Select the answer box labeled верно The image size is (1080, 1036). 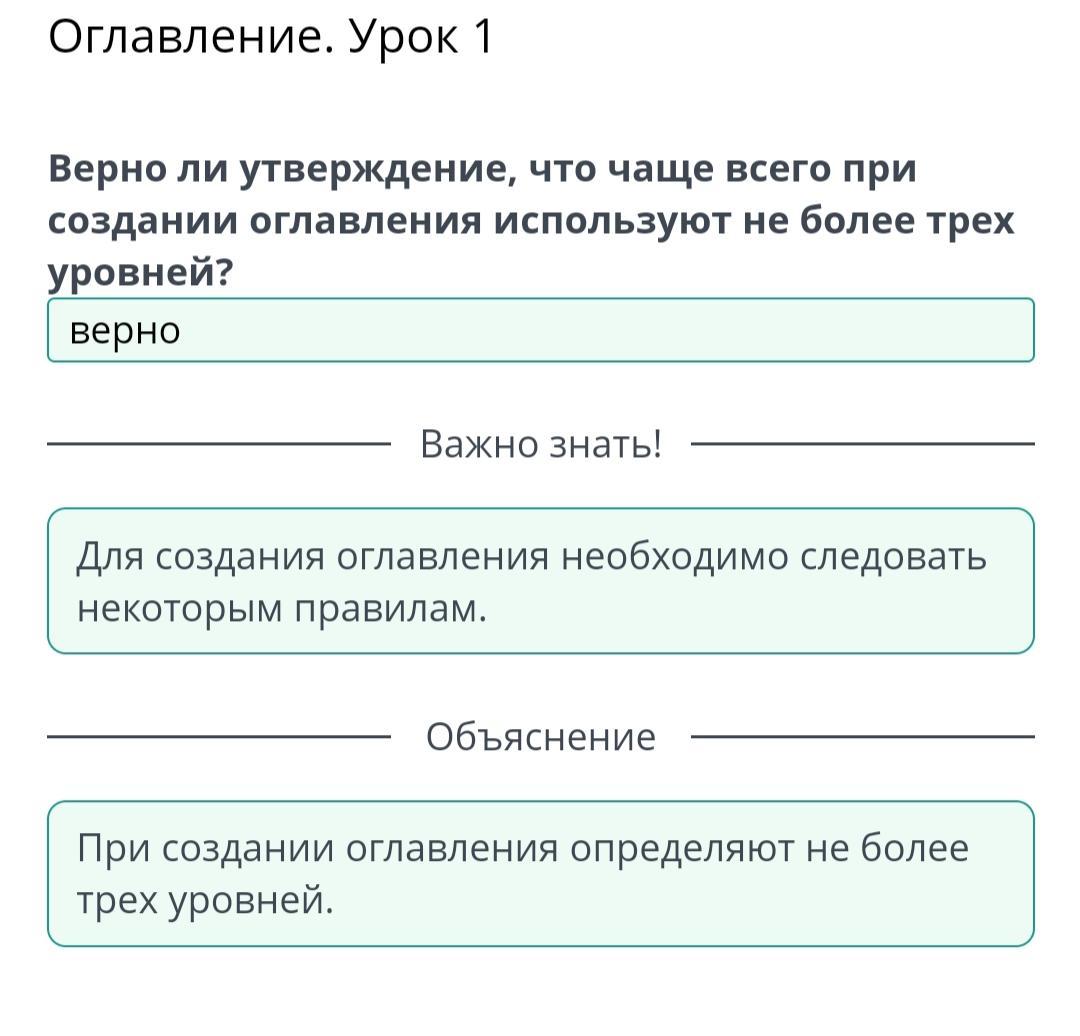click(541, 330)
